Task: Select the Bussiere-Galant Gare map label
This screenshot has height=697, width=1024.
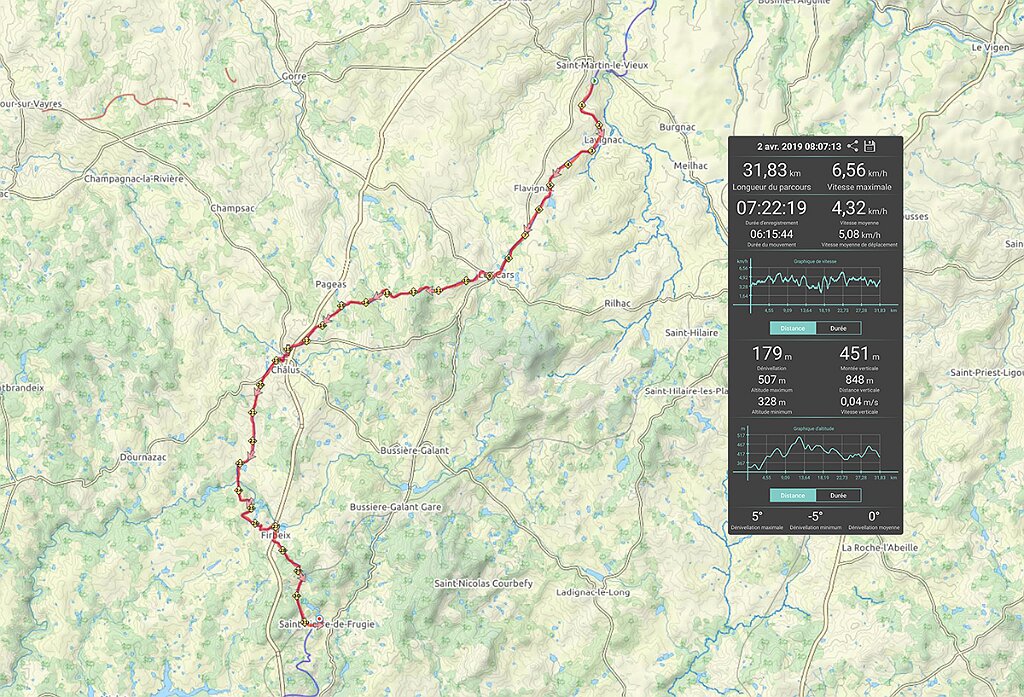Action: pyautogui.click(x=396, y=507)
